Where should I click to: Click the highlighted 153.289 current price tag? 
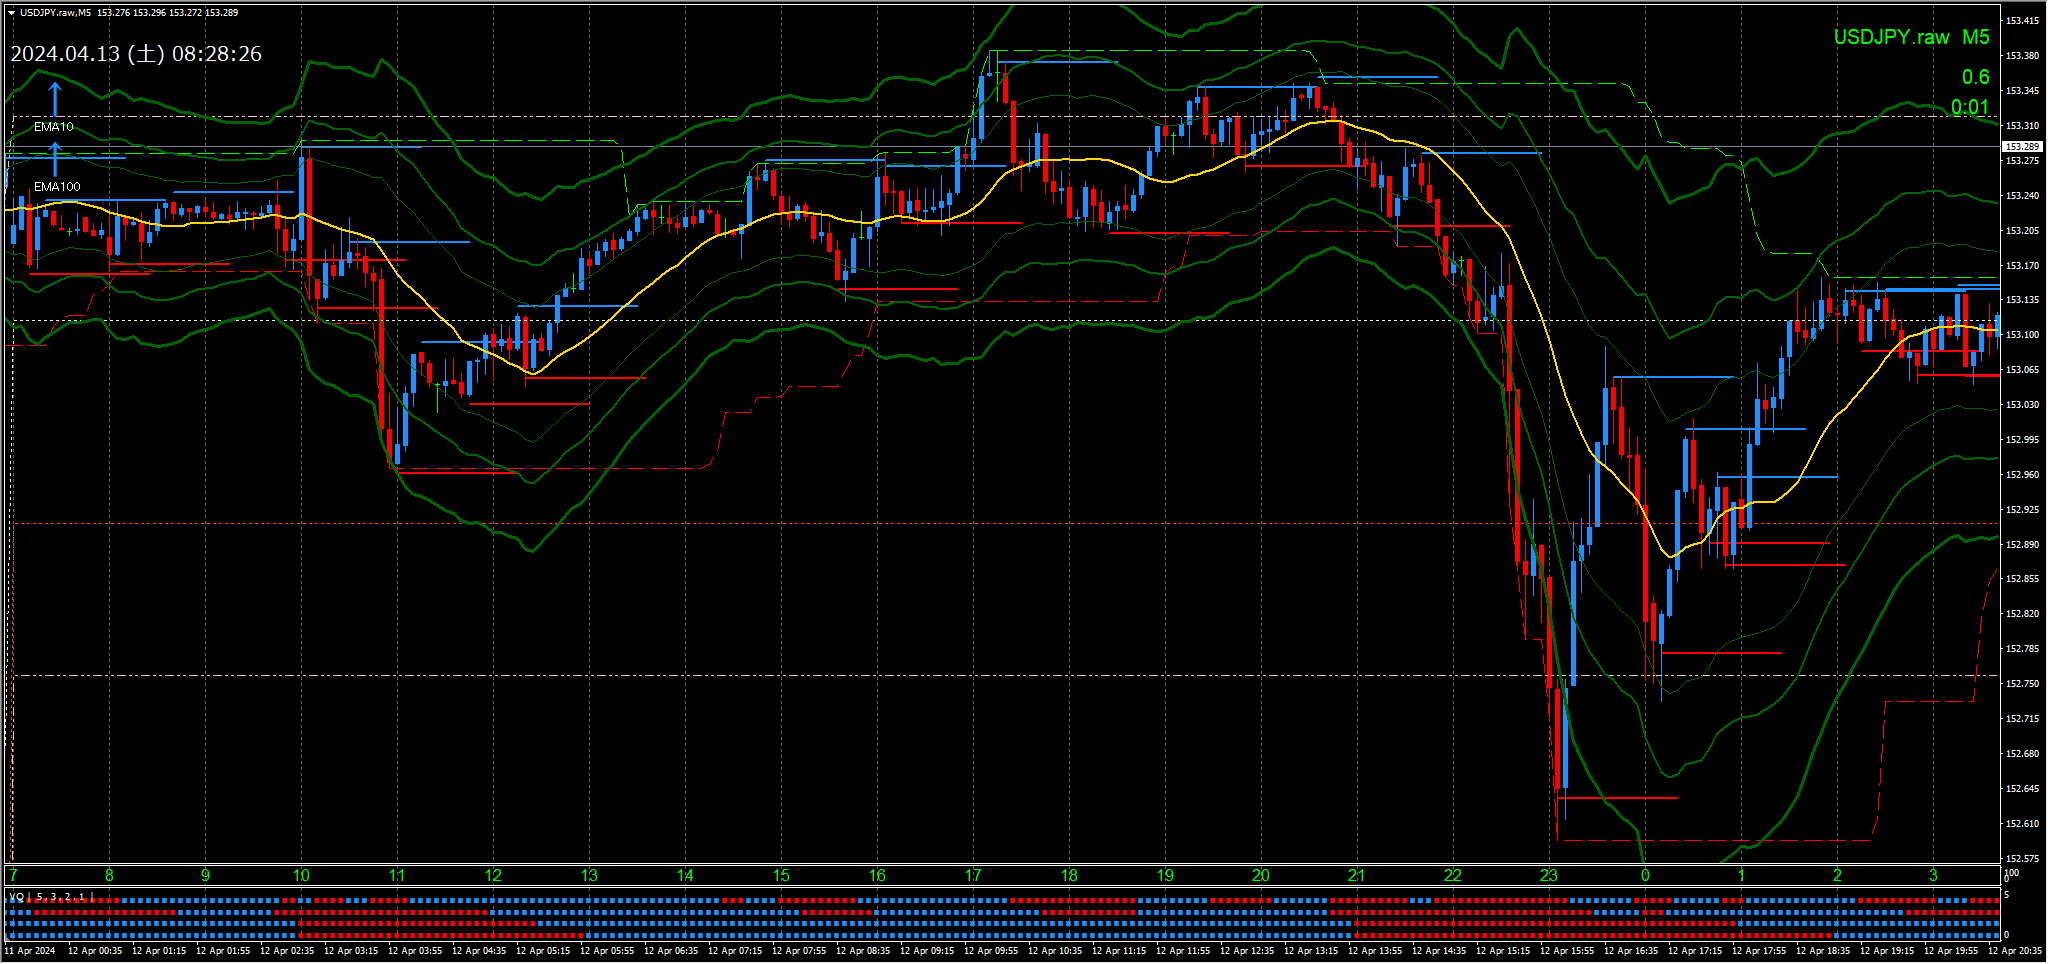(x=2021, y=147)
